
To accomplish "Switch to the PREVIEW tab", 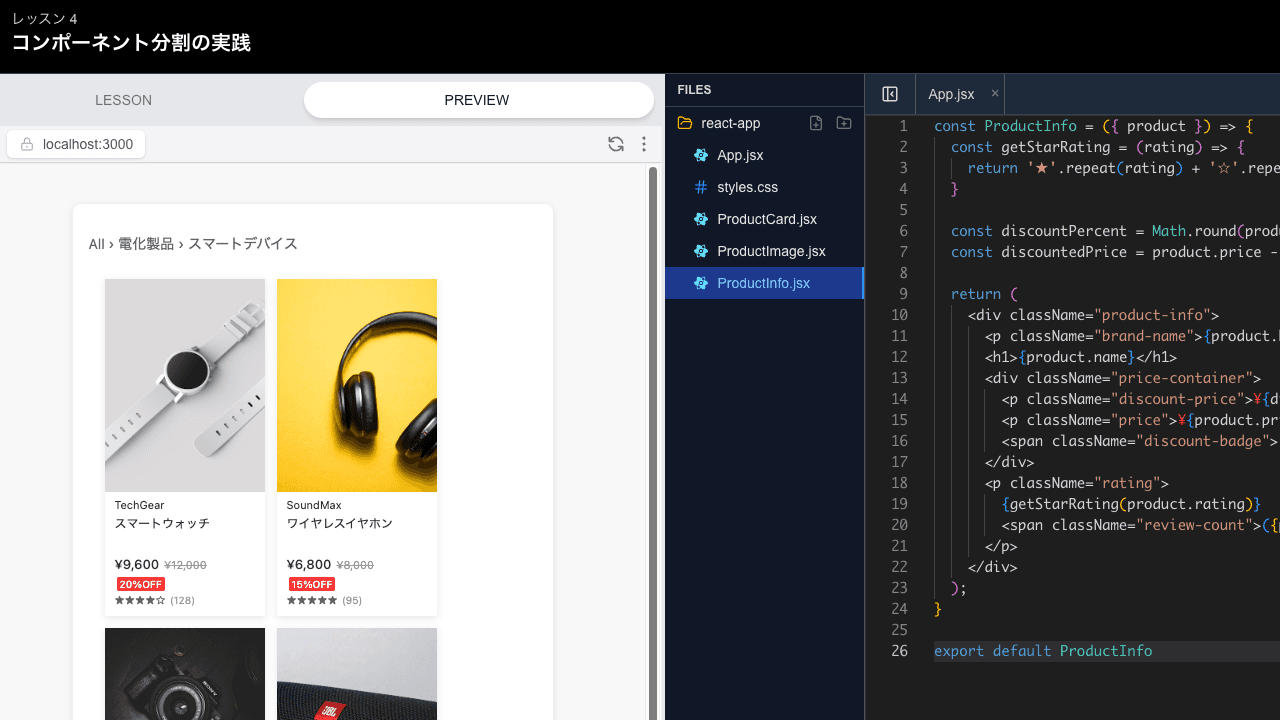I will pyautogui.click(x=477, y=100).
